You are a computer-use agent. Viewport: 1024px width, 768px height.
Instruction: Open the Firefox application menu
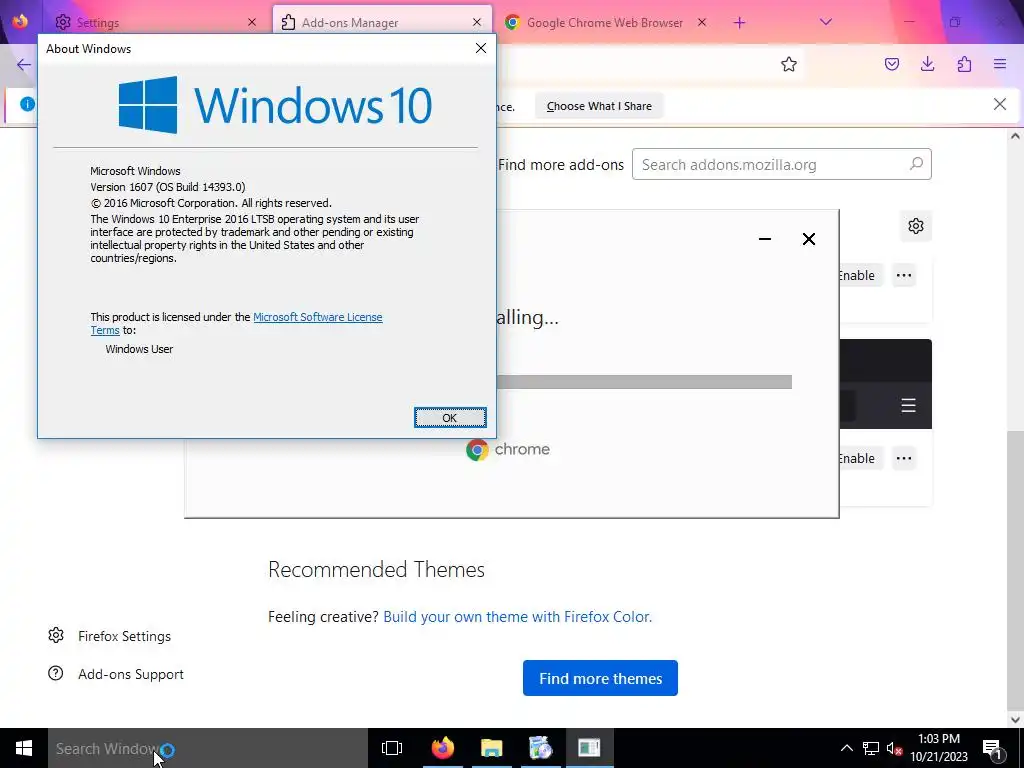1000,64
